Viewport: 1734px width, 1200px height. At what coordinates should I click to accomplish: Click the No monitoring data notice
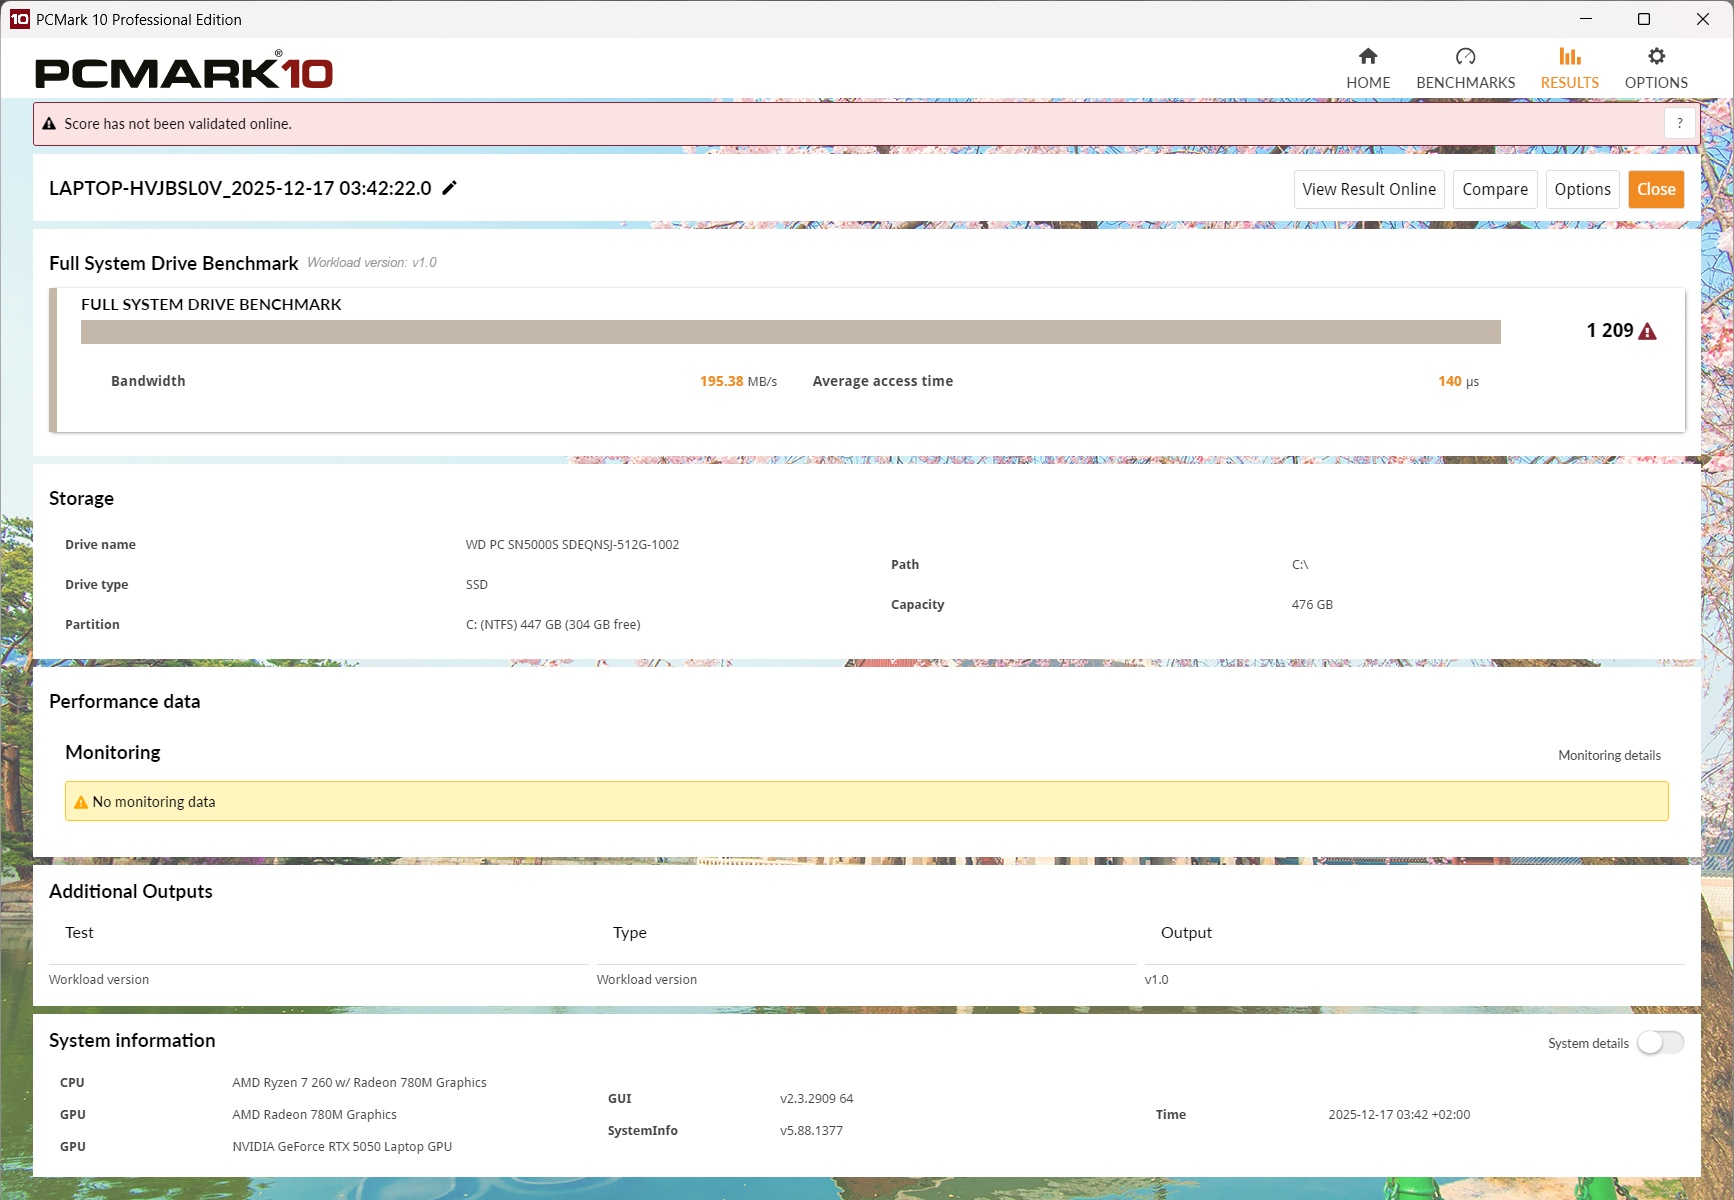[866, 801]
